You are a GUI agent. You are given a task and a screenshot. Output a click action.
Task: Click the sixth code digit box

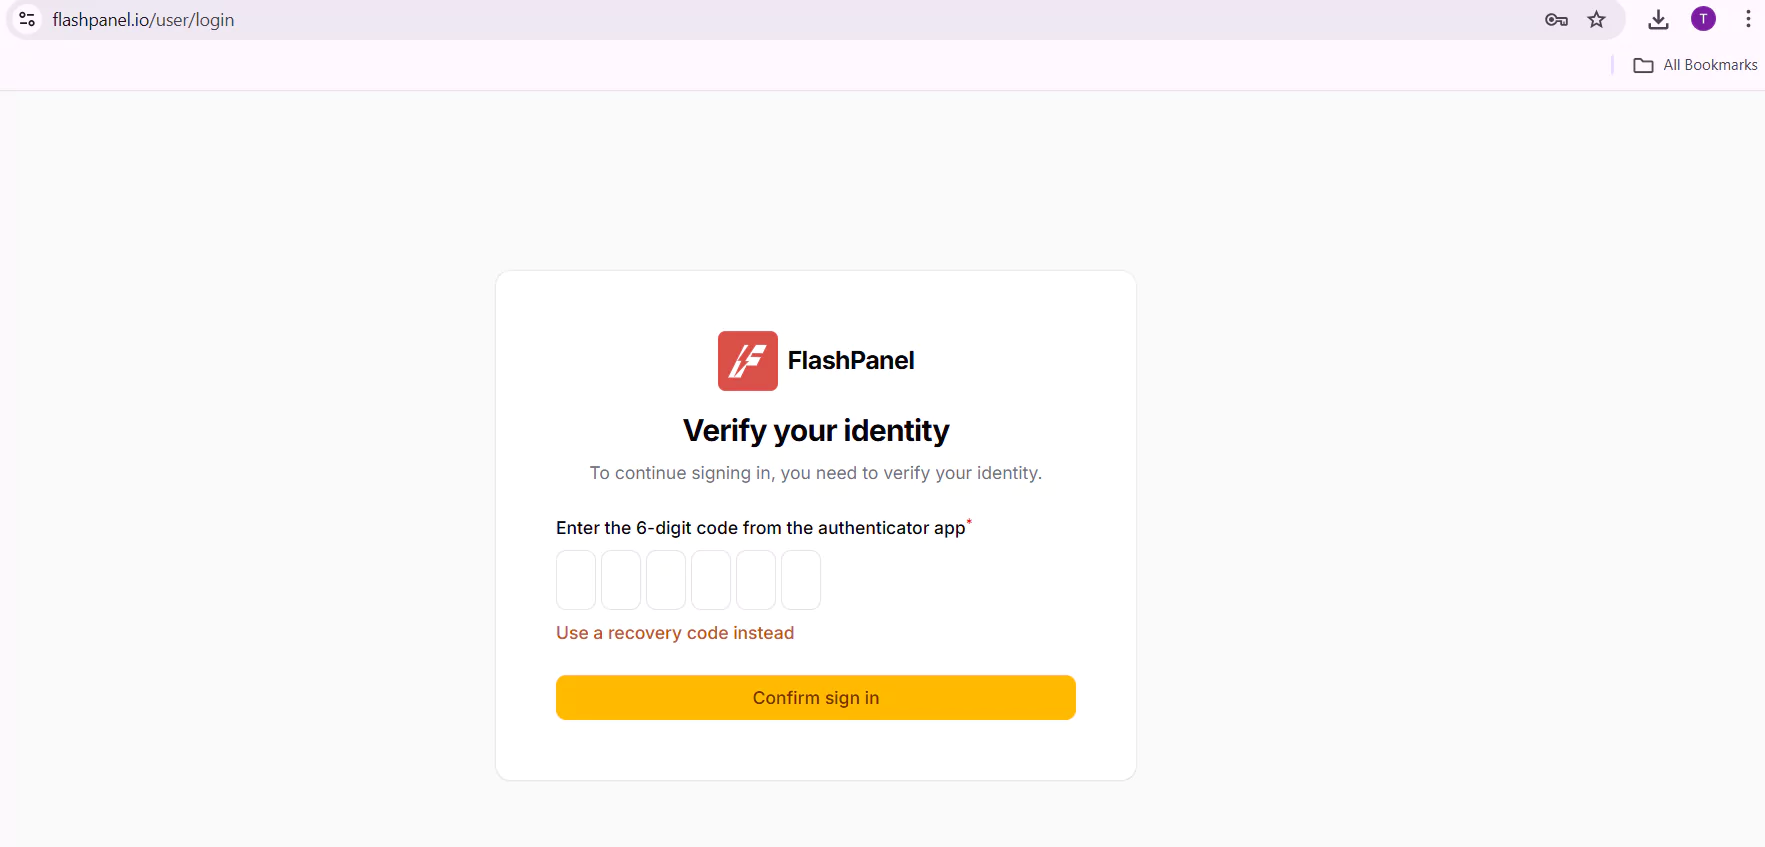[801, 580]
